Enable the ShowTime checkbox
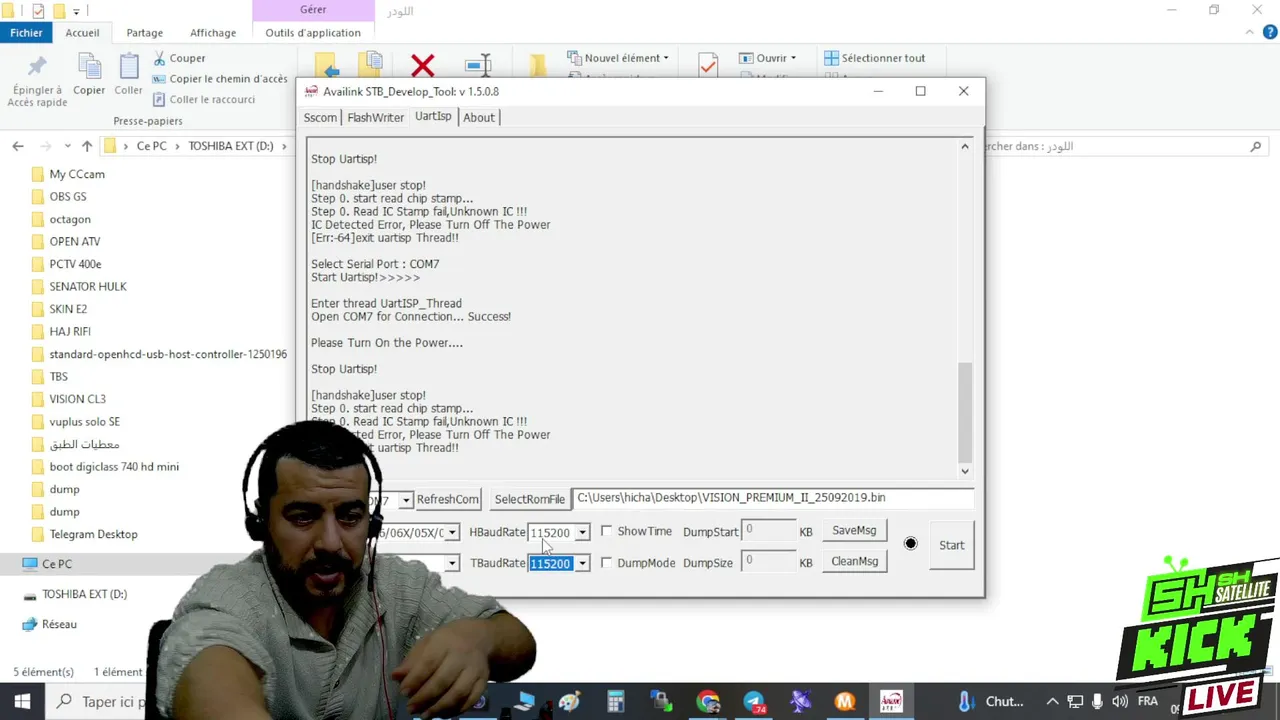 point(606,531)
